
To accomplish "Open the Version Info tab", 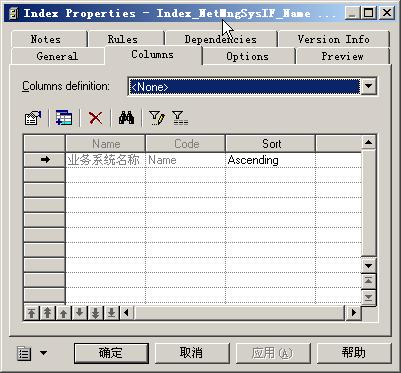I will point(333,39).
